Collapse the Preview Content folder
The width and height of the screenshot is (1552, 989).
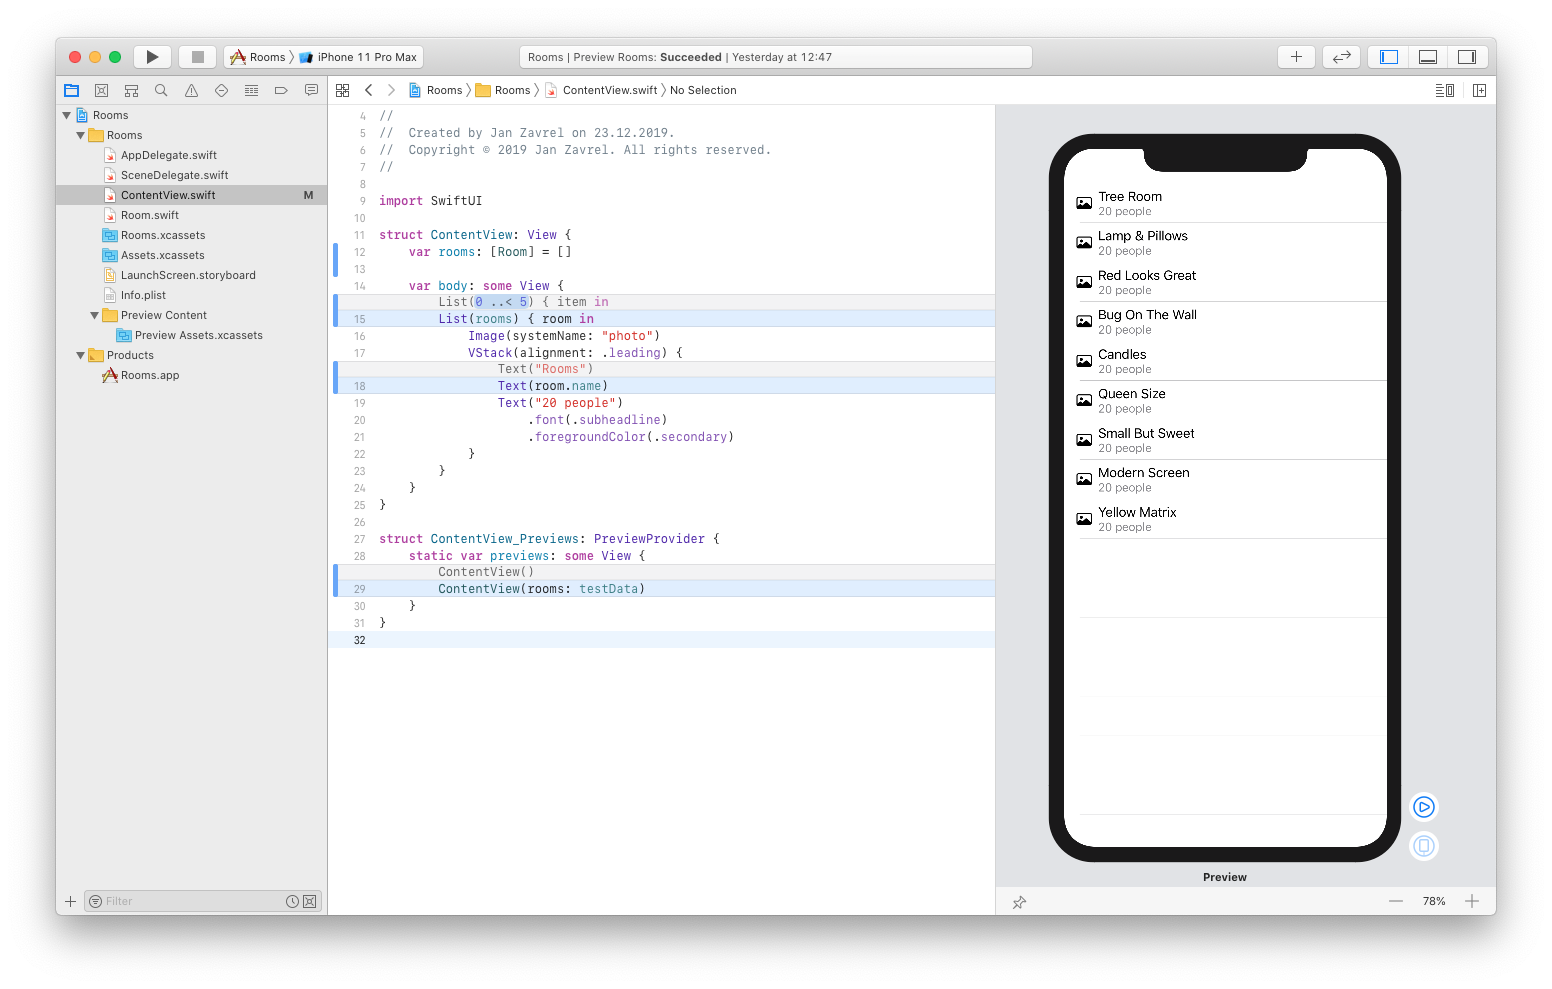click(x=94, y=315)
